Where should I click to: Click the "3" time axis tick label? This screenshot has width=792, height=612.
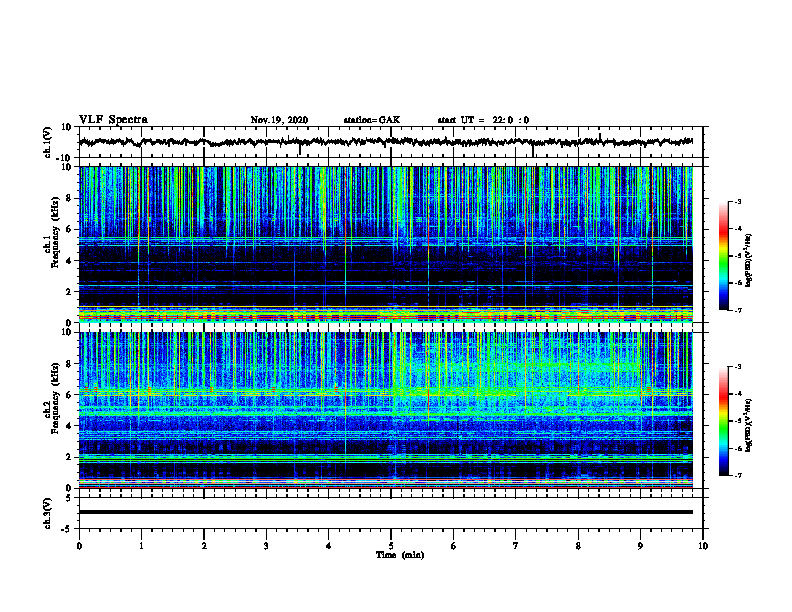[x=266, y=546]
